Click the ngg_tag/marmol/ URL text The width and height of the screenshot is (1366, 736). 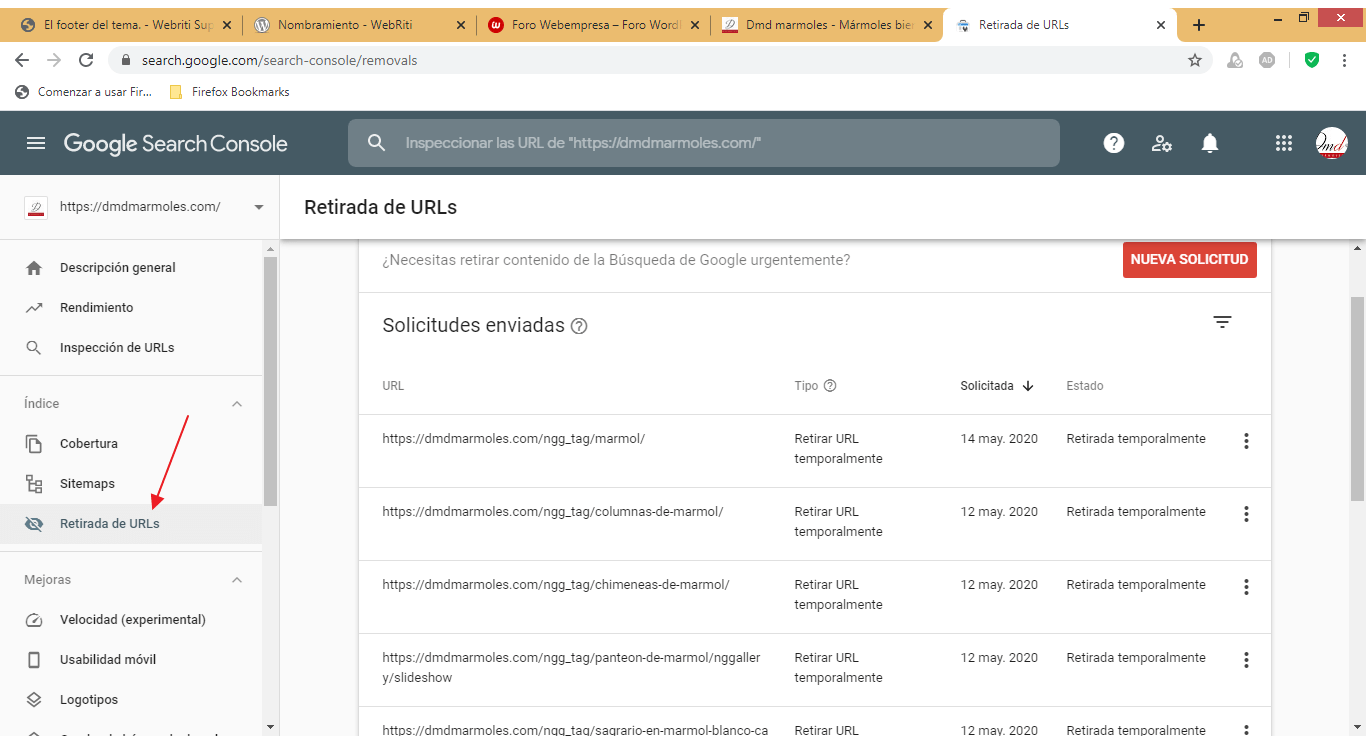[x=513, y=439]
